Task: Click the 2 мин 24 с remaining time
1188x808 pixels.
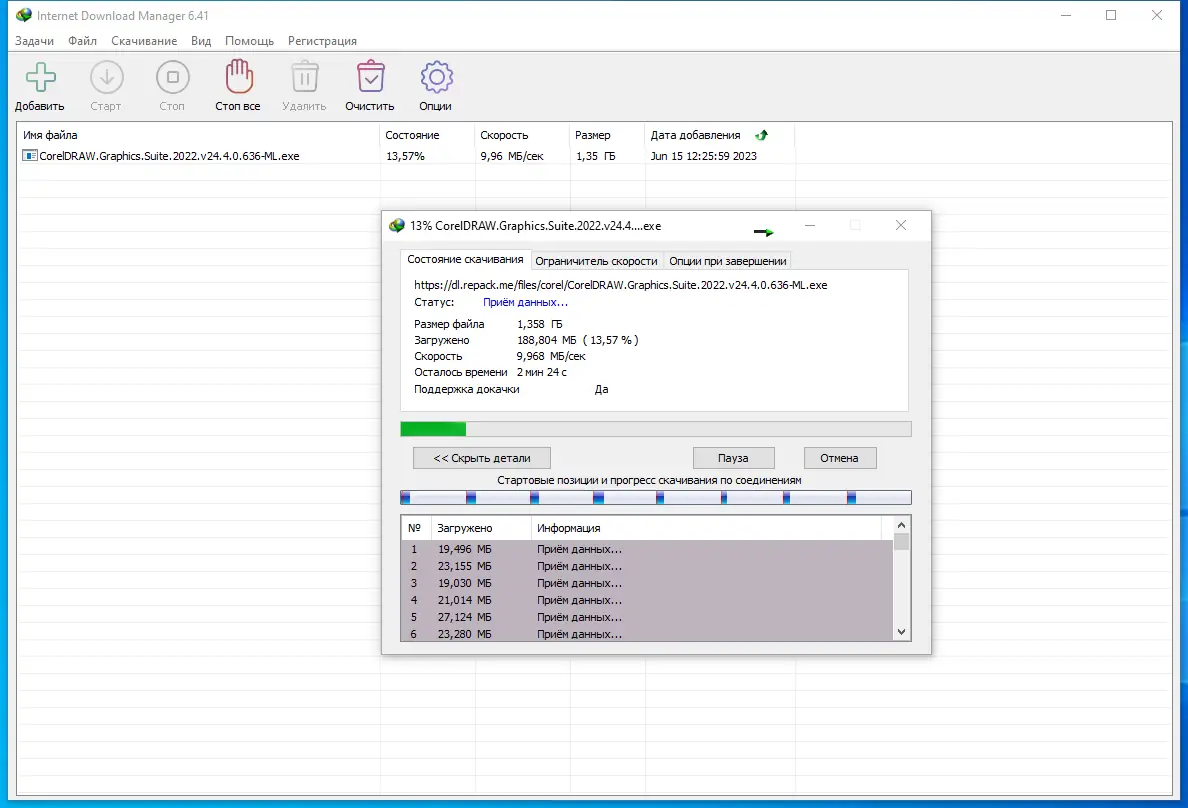Action: [x=542, y=372]
